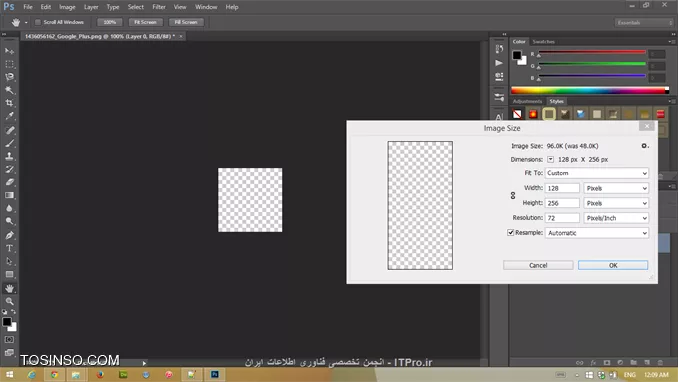
Task: Select the Rectangular Marquee tool
Action: (9, 64)
